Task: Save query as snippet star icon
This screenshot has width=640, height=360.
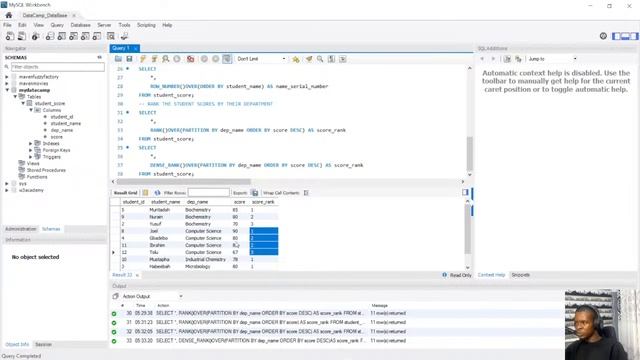Action: tap(296, 59)
